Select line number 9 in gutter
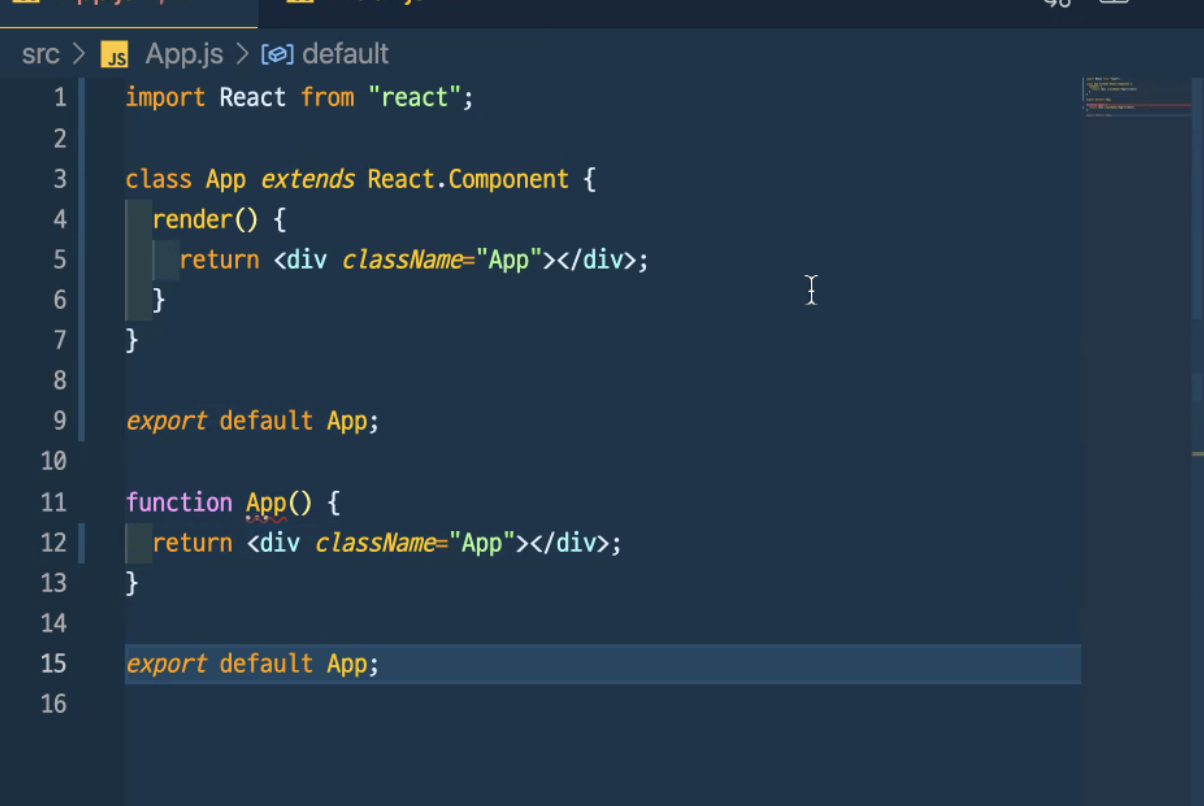 coord(60,421)
